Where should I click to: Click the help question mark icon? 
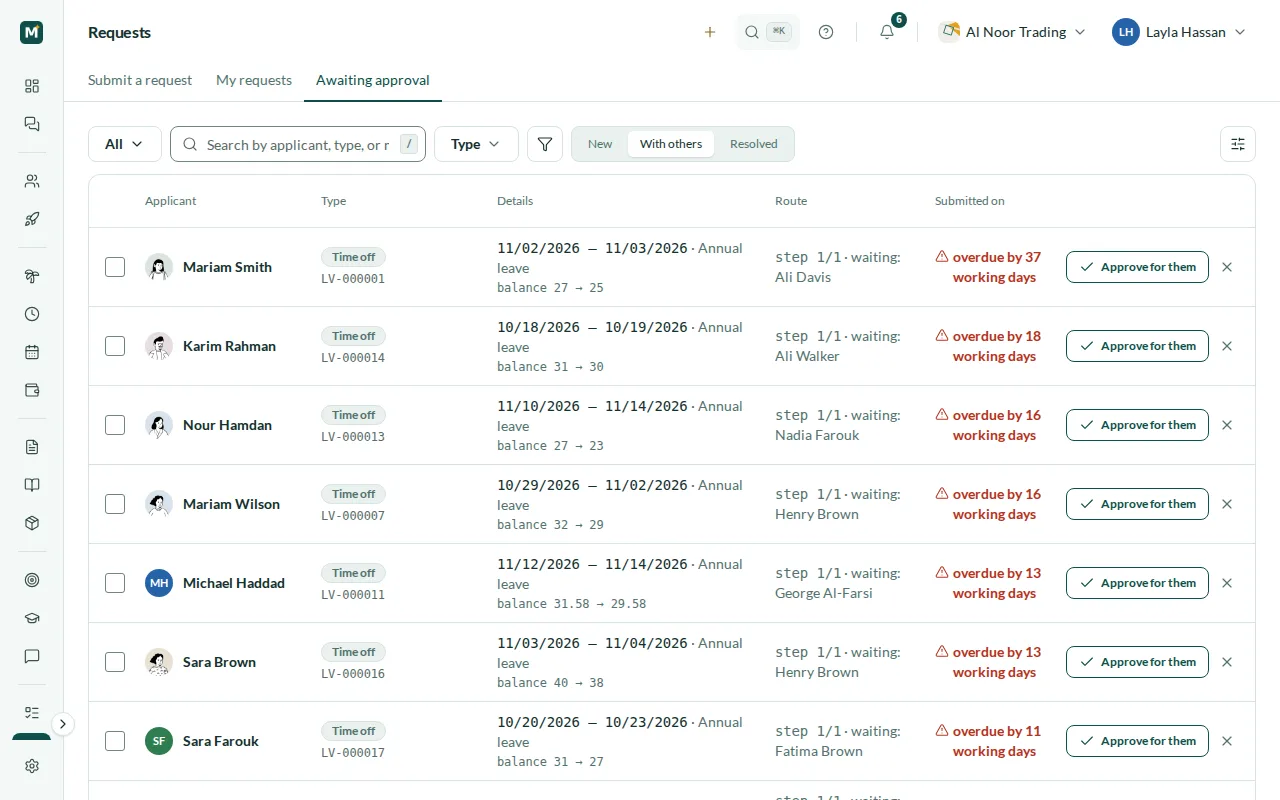[x=826, y=32]
